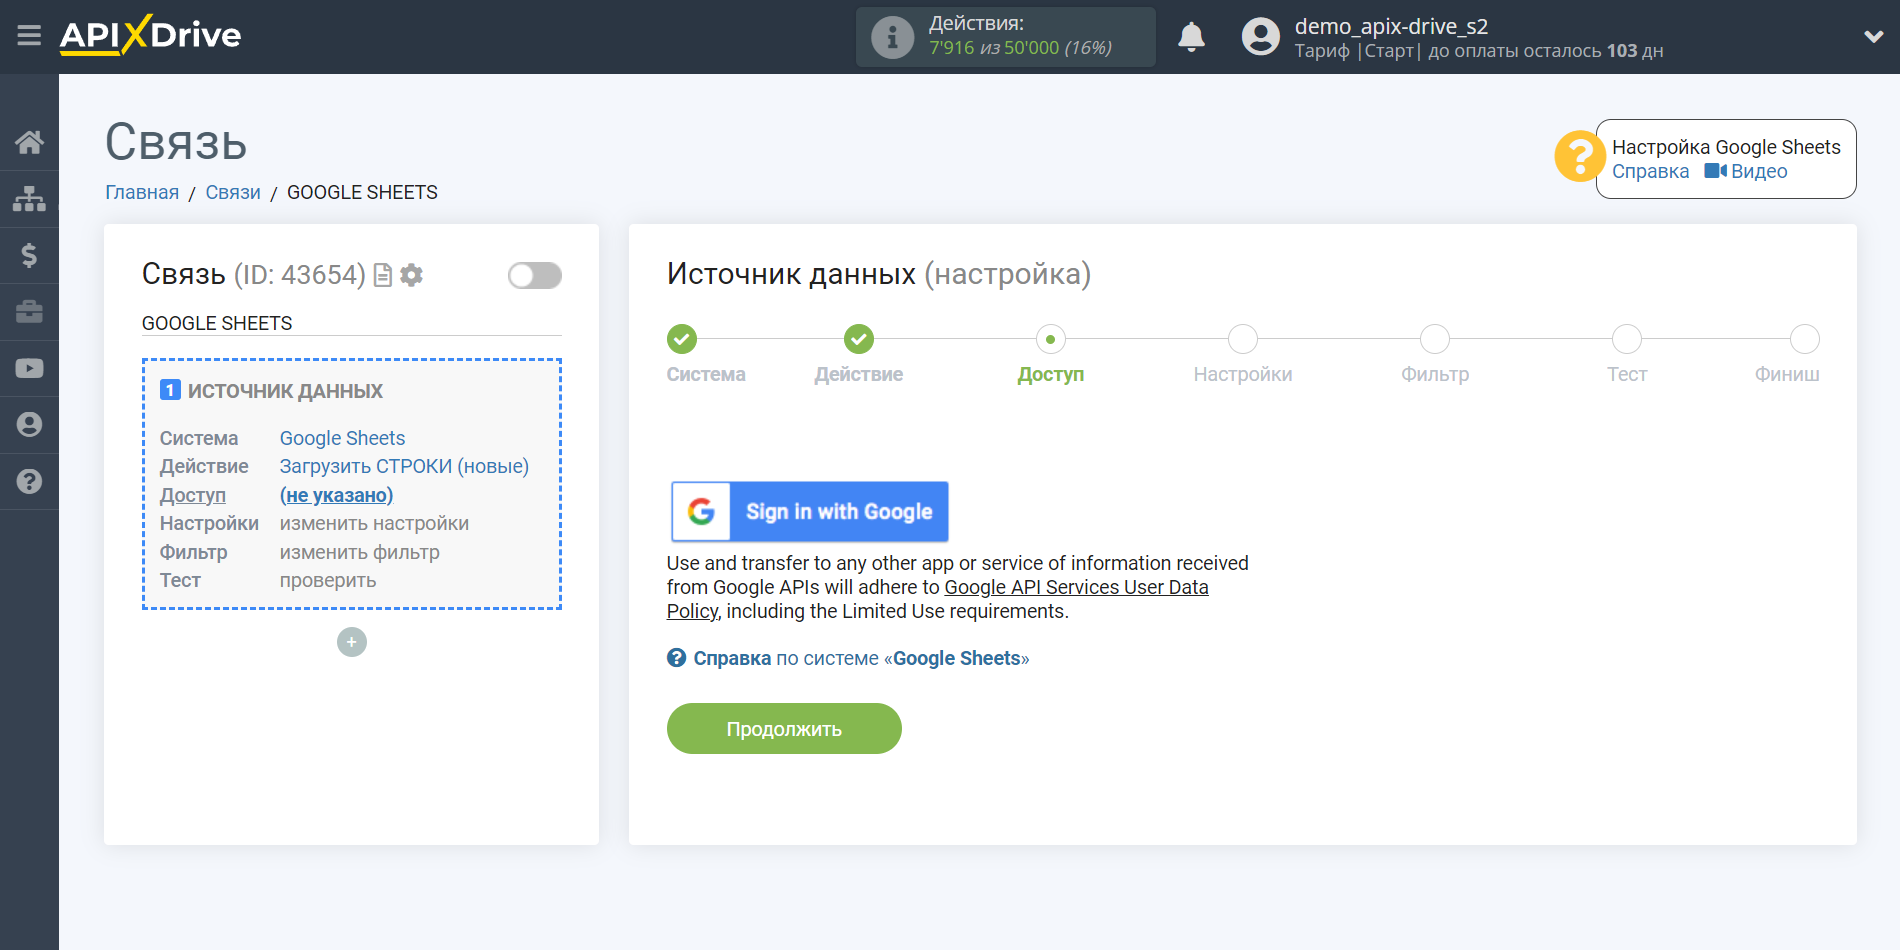Click the Google Sheets system link
The image size is (1900, 950).
342,438
